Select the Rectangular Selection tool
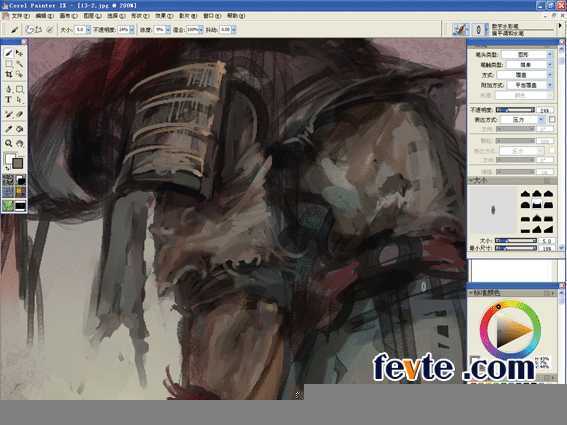 [x=9, y=64]
